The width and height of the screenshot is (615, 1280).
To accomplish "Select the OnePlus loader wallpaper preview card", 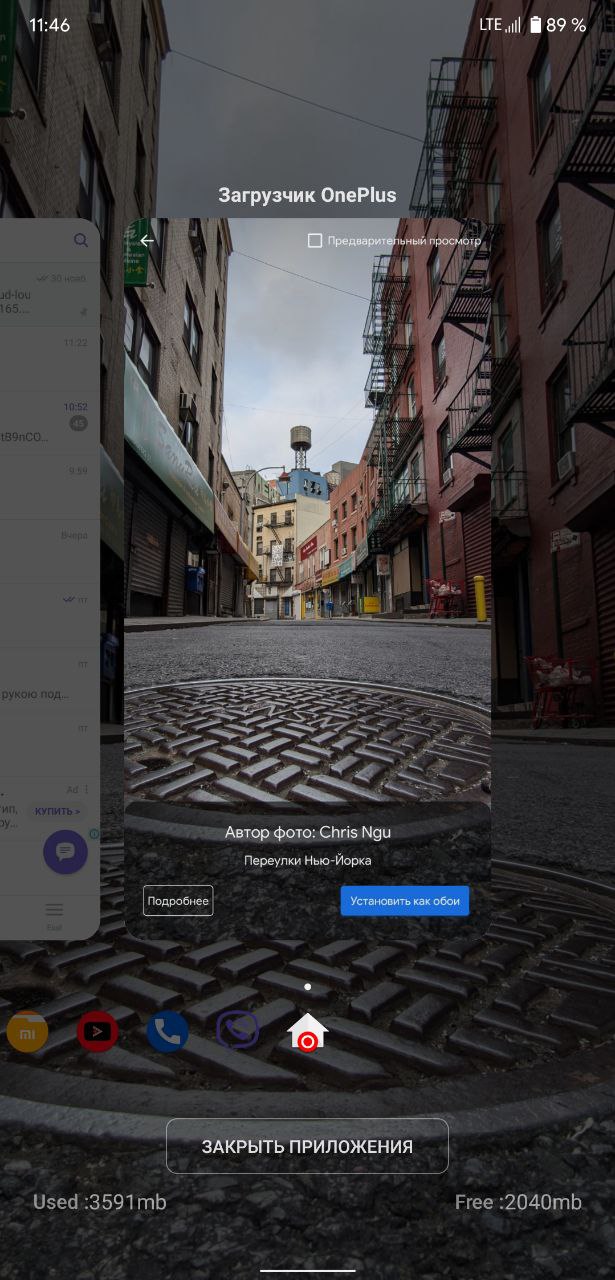I will 307,580.
